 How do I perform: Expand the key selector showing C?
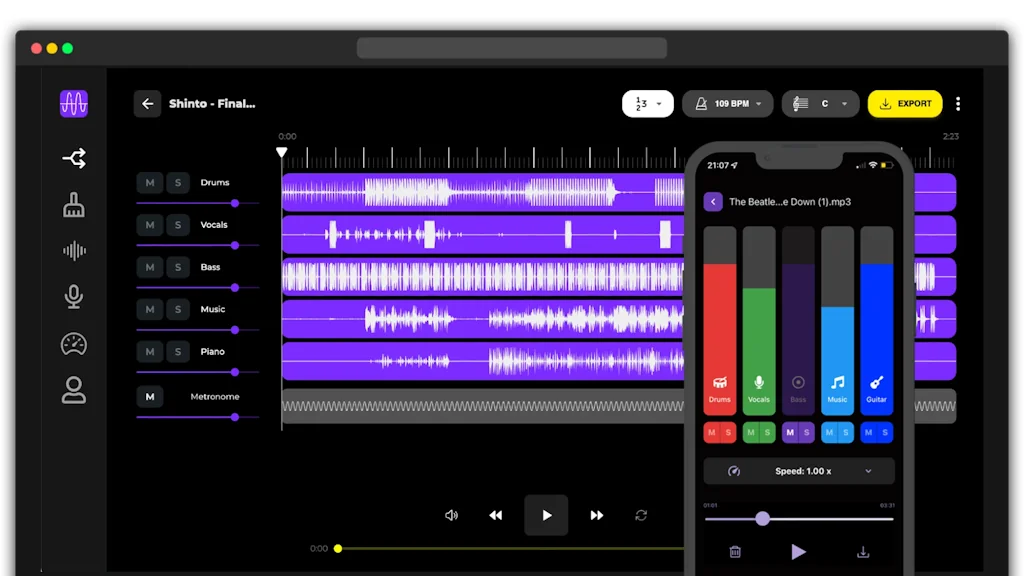click(820, 103)
